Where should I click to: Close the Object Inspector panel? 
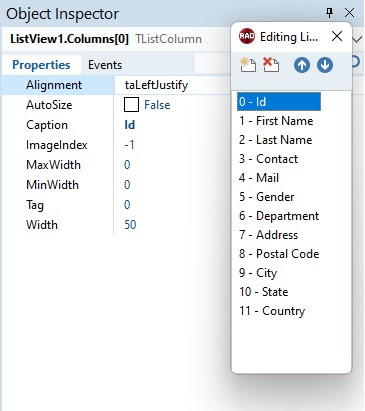click(x=350, y=13)
